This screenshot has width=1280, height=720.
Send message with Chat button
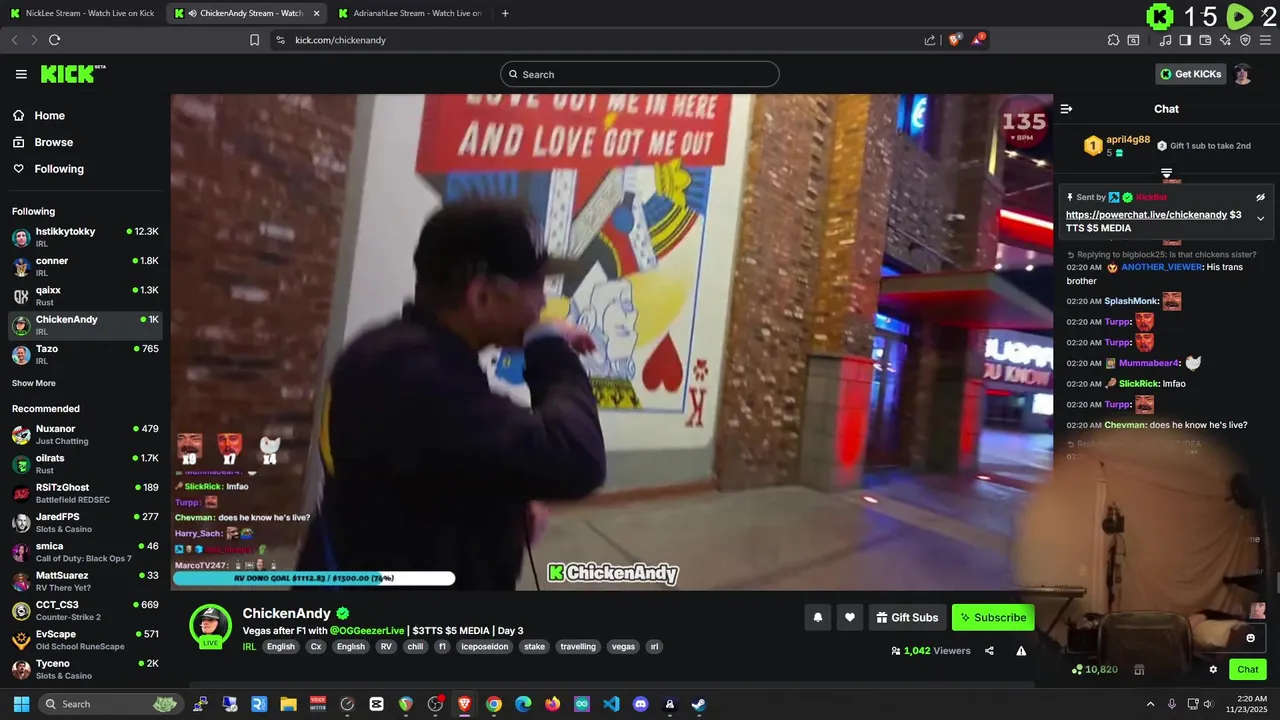(1248, 670)
